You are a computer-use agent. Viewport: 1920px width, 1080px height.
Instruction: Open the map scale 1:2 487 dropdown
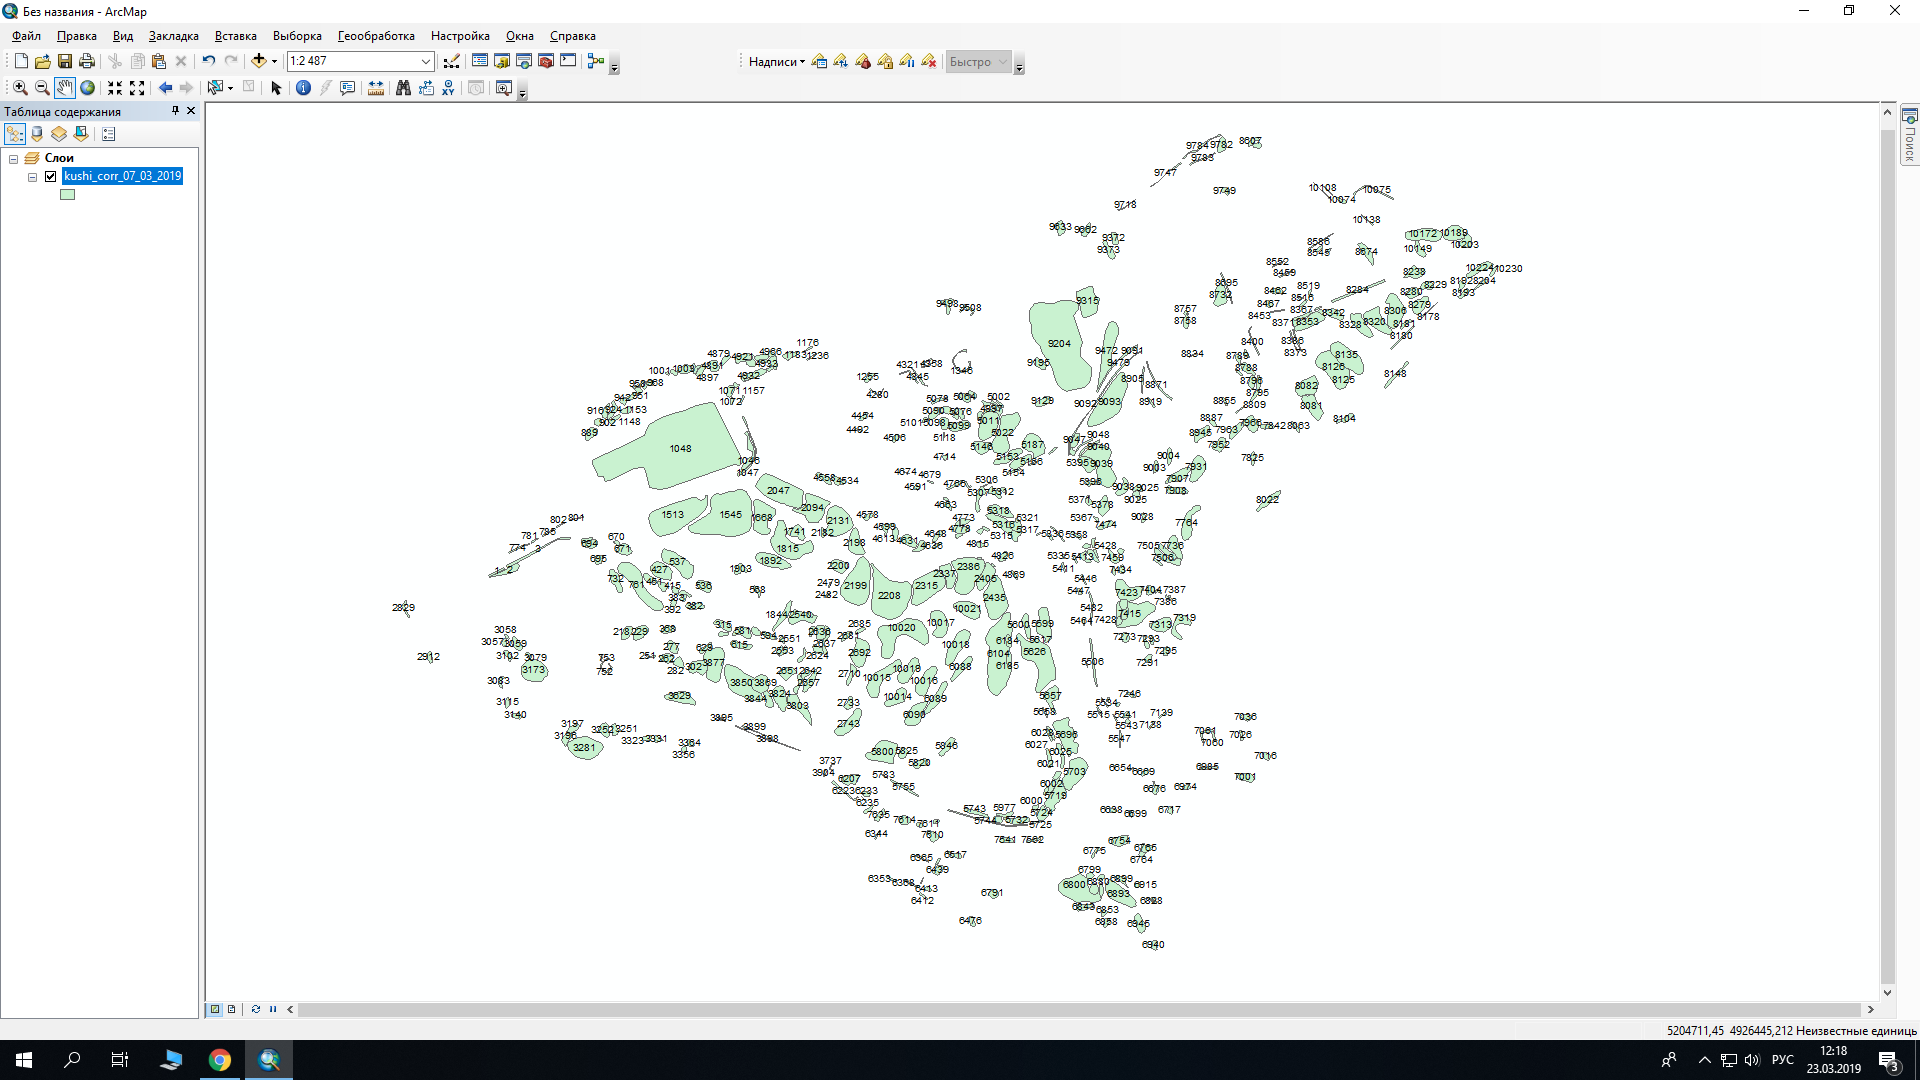[x=425, y=61]
